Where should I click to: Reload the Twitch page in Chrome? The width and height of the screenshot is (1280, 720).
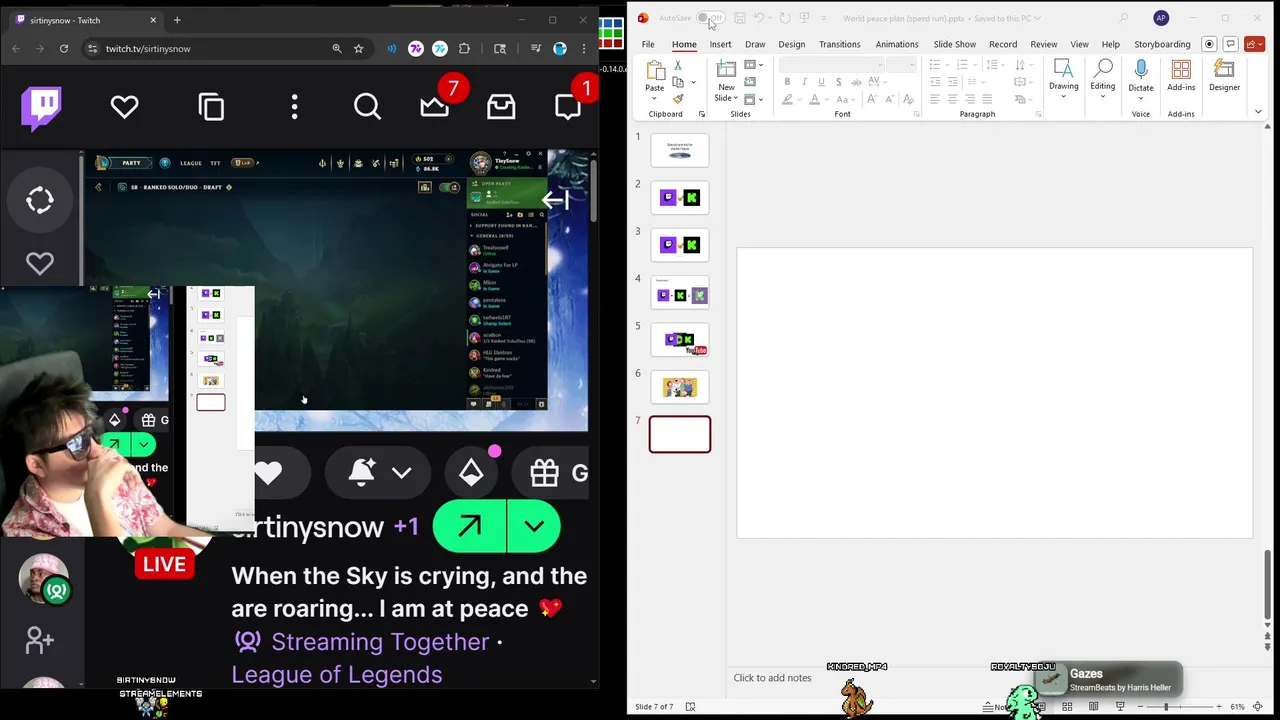click(64, 48)
